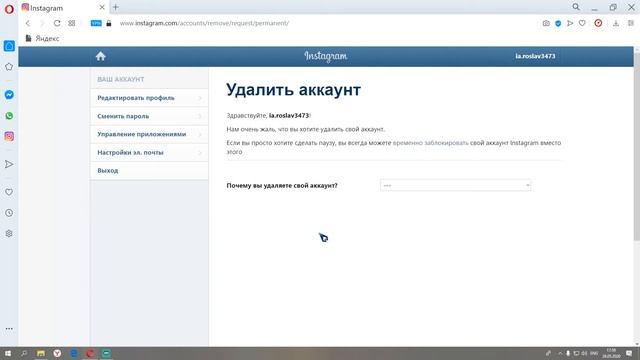
Task: Open the Speed Dial start page
Action: coord(72,23)
